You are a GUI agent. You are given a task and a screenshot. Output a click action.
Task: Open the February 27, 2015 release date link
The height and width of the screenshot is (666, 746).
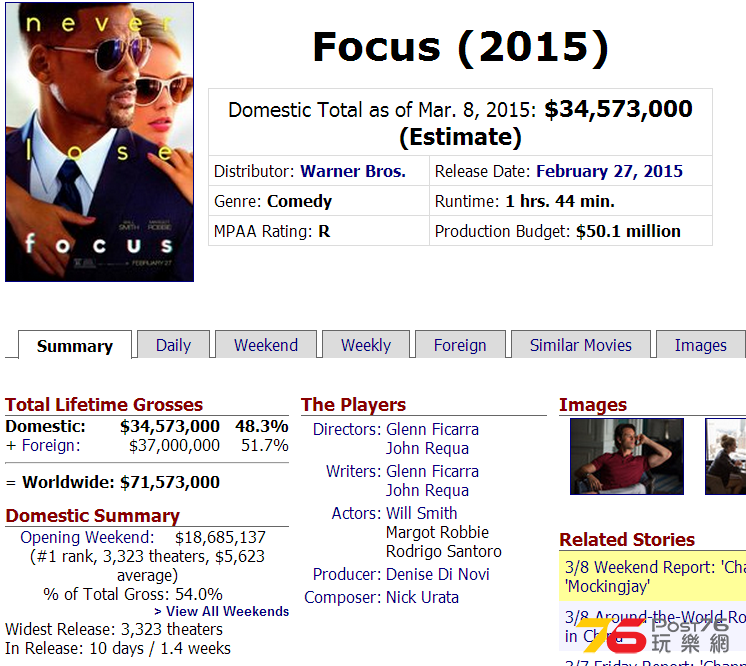[609, 171]
